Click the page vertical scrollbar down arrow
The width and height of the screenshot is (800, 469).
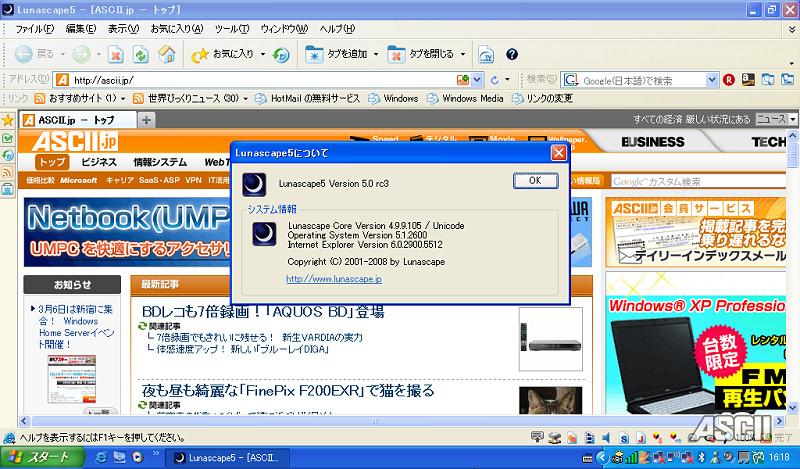[x=792, y=408]
